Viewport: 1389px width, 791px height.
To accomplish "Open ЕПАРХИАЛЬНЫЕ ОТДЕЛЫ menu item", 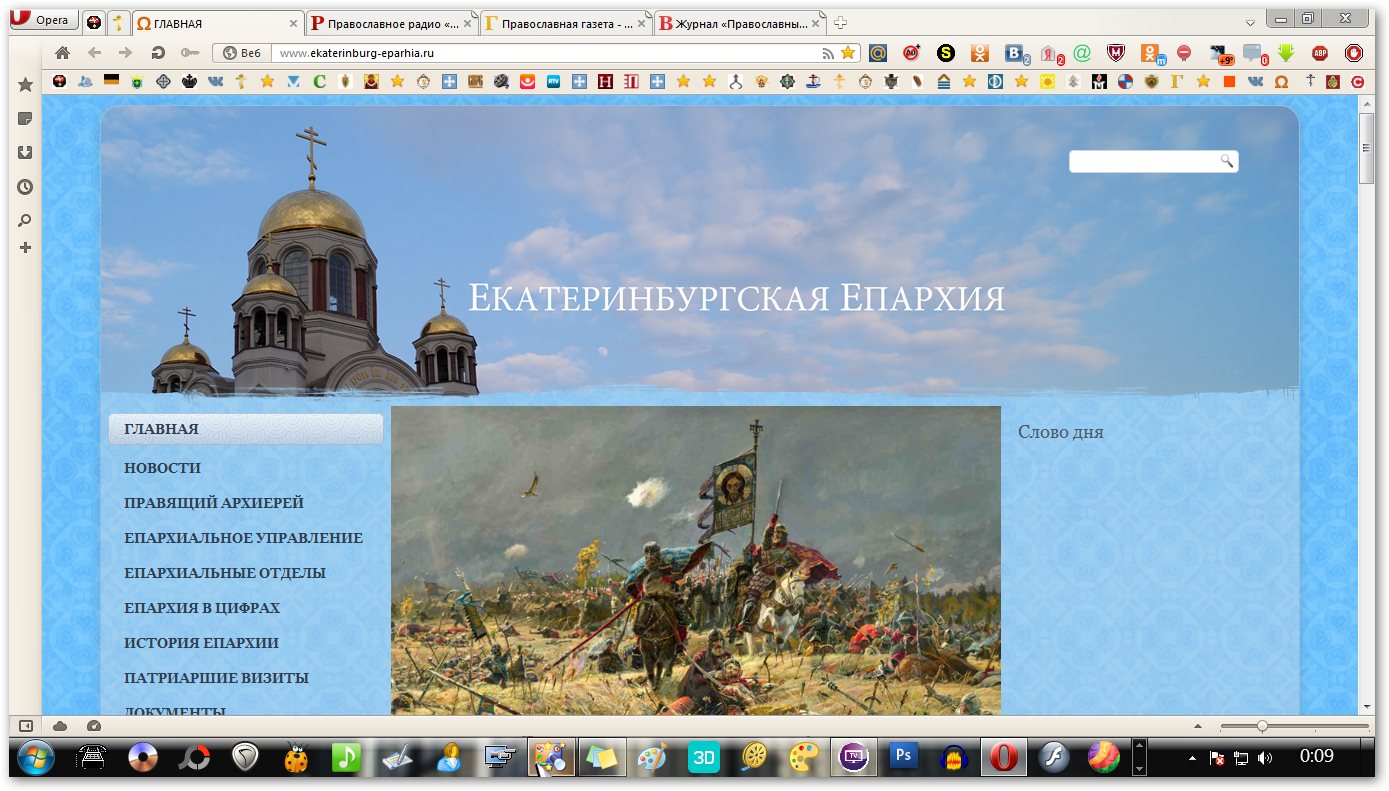I will tap(225, 573).
